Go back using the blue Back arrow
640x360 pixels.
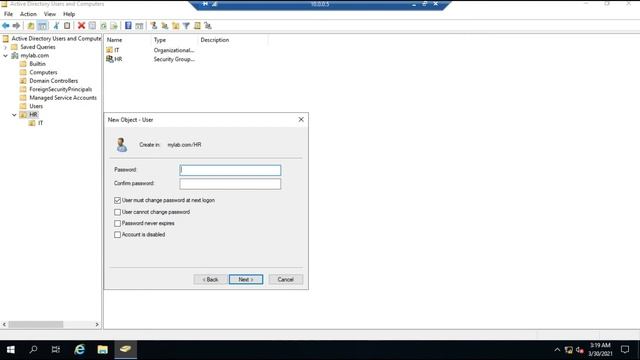point(6,26)
